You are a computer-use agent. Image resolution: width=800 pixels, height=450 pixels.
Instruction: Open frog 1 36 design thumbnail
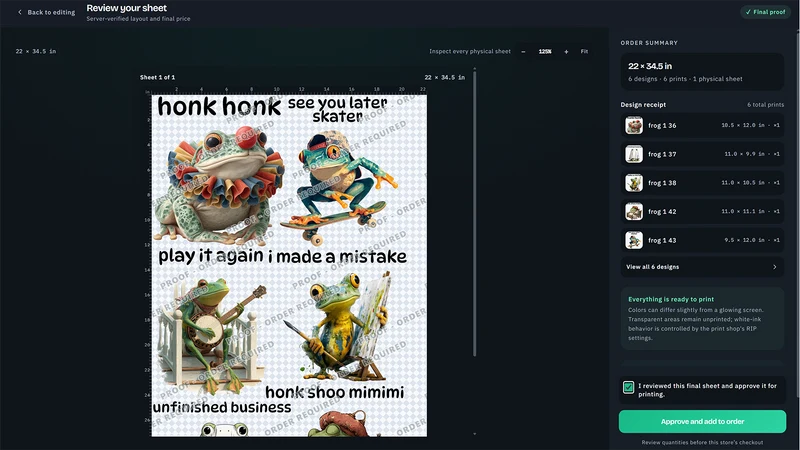[634, 125]
